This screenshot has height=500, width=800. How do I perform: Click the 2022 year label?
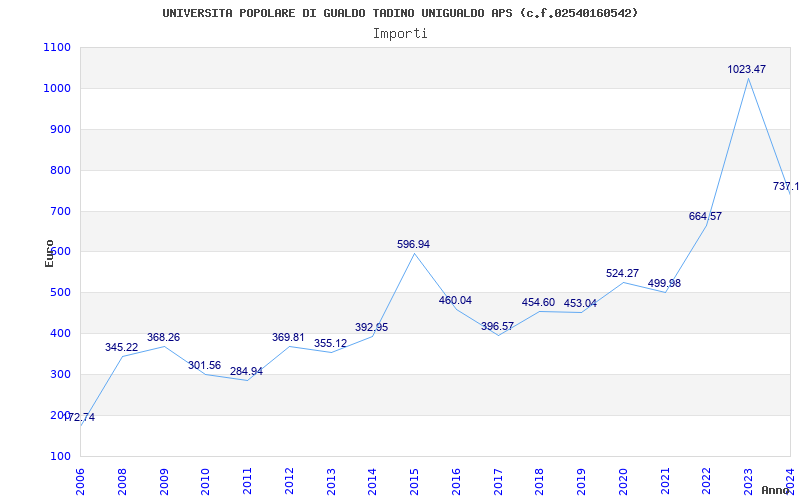(x=707, y=482)
